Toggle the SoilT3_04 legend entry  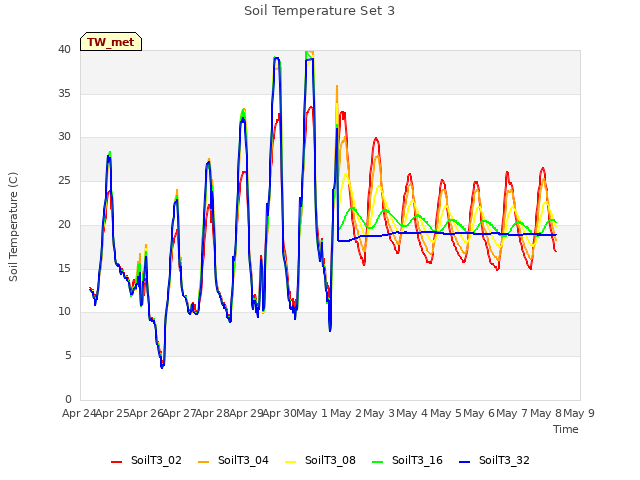[233, 460]
